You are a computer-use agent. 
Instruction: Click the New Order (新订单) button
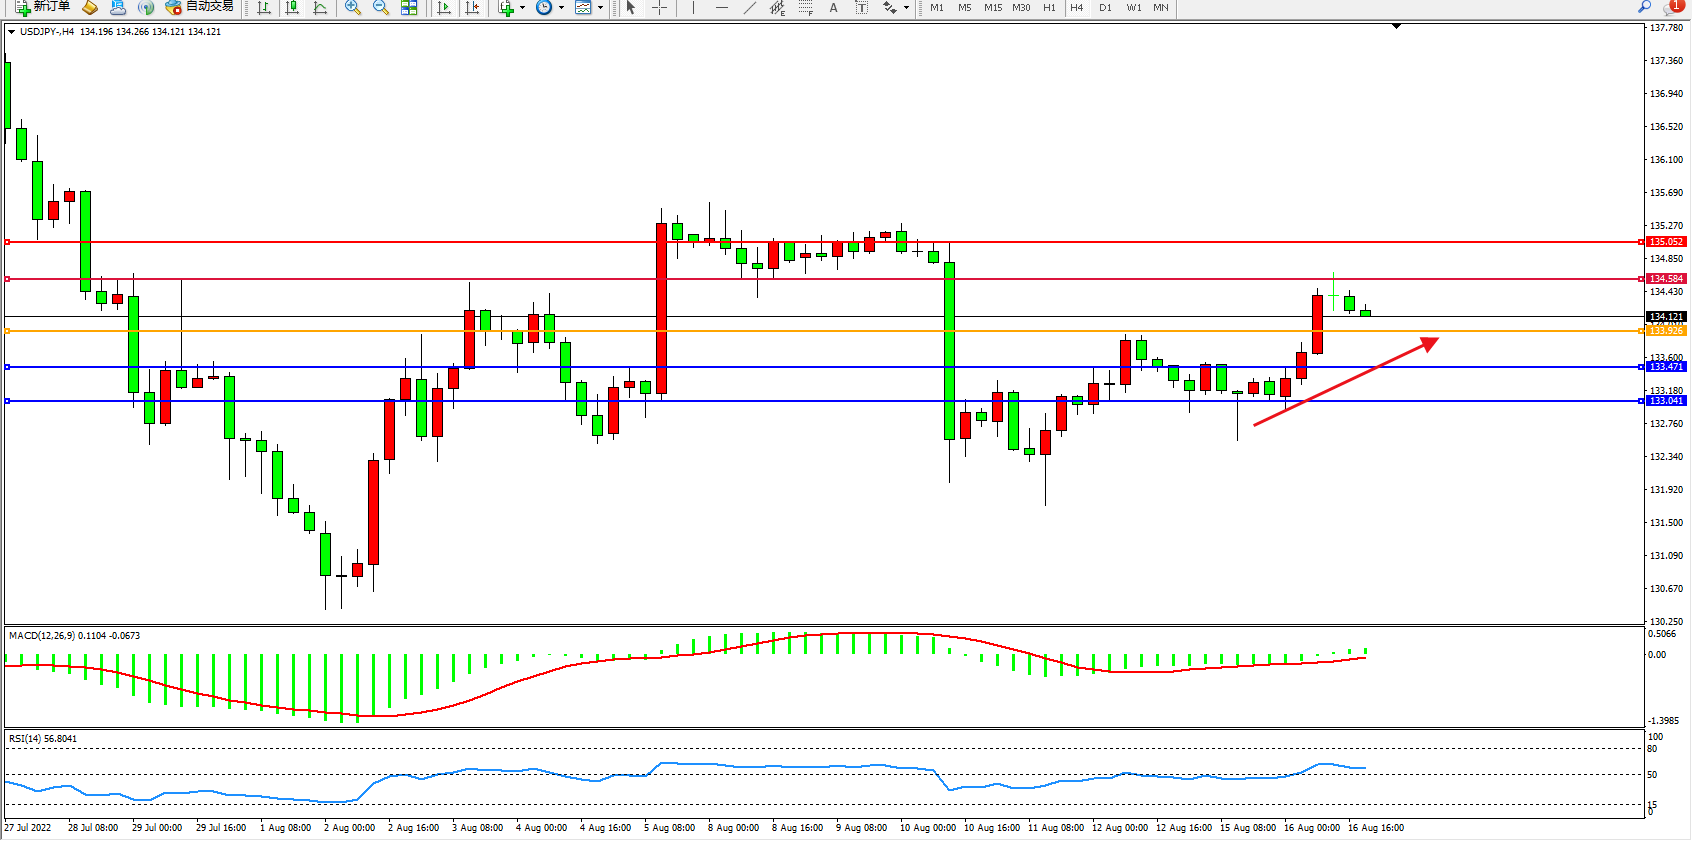42,7
